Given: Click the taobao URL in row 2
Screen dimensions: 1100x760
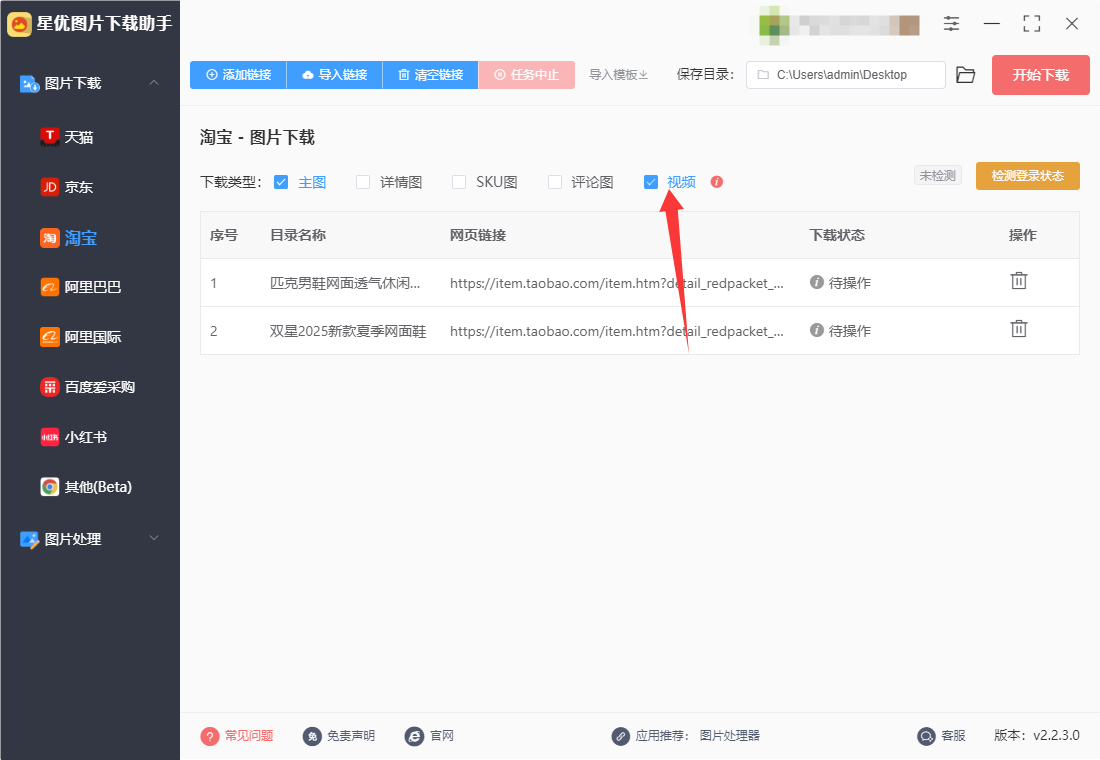Looking at the screenshot, I should [617, 331].
